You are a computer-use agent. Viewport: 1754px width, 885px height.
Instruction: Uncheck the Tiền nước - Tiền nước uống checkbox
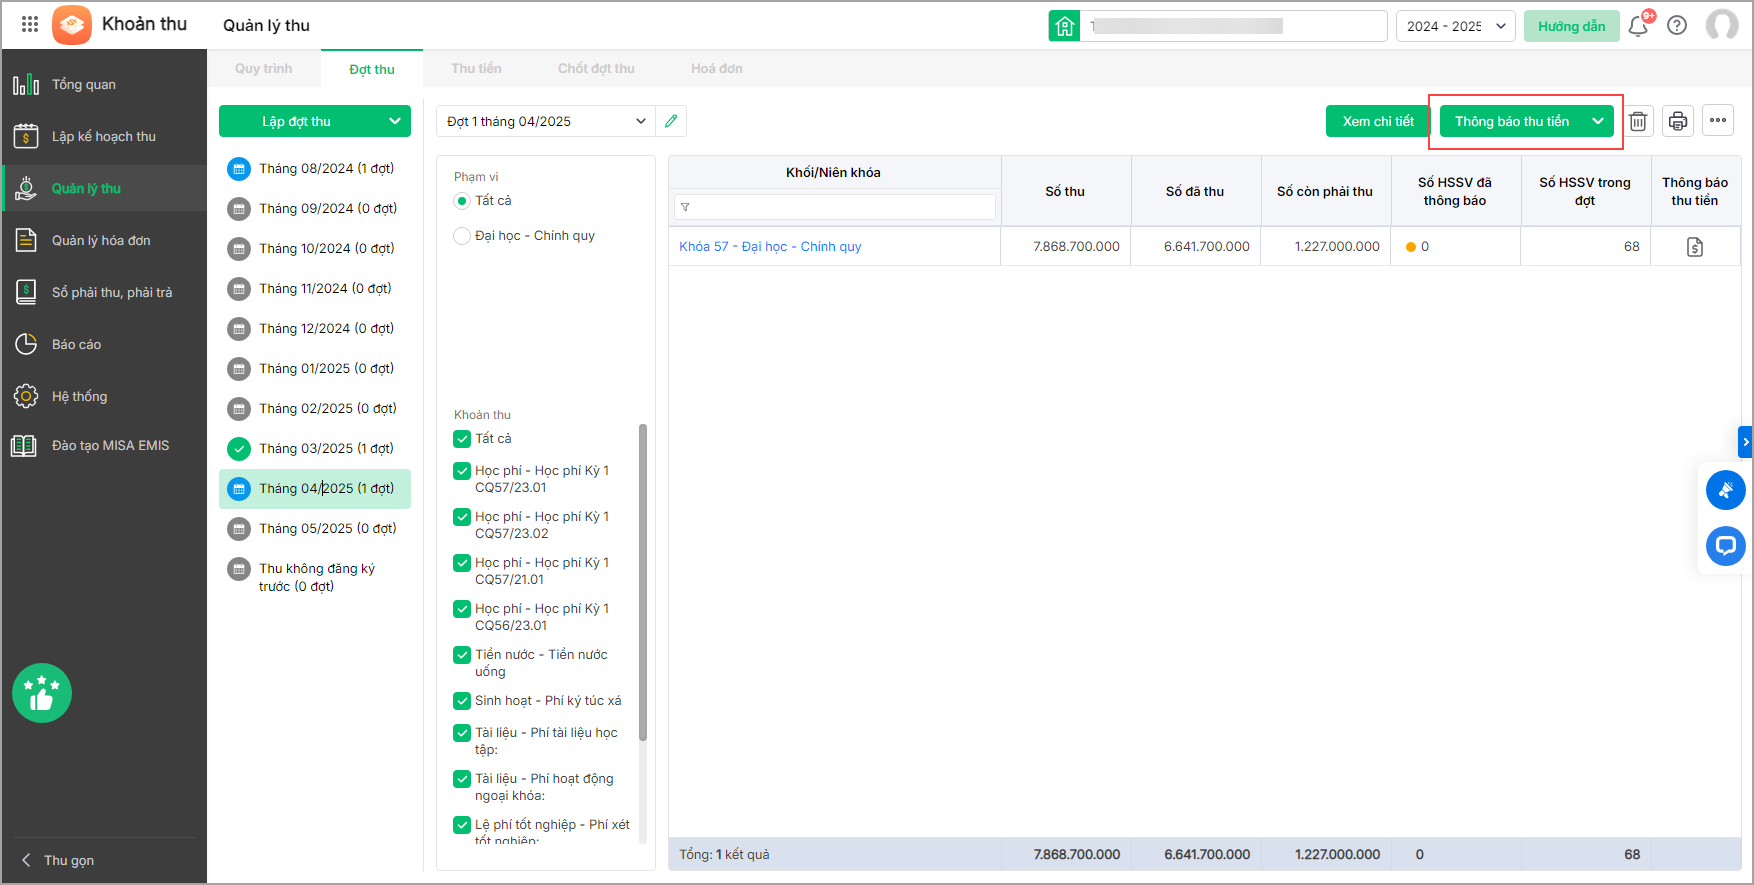click(462, 655)
